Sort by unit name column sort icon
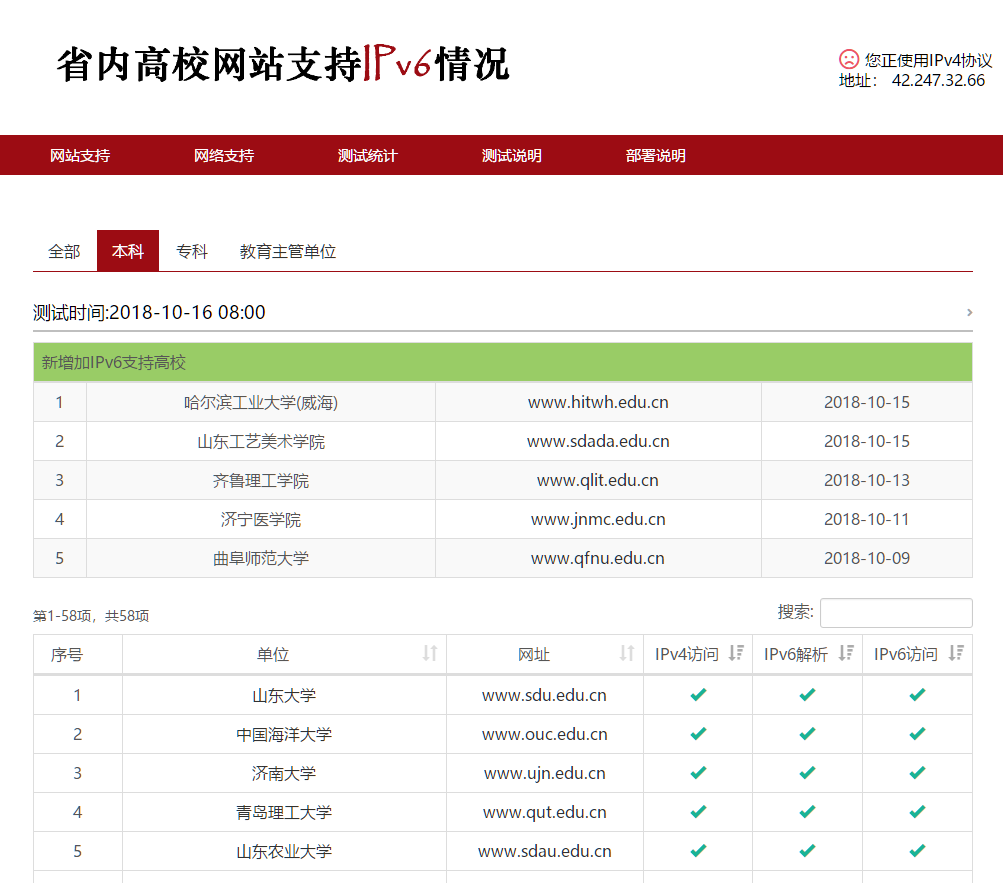This screenshot has height=883, width=1003. click(429, 654)
